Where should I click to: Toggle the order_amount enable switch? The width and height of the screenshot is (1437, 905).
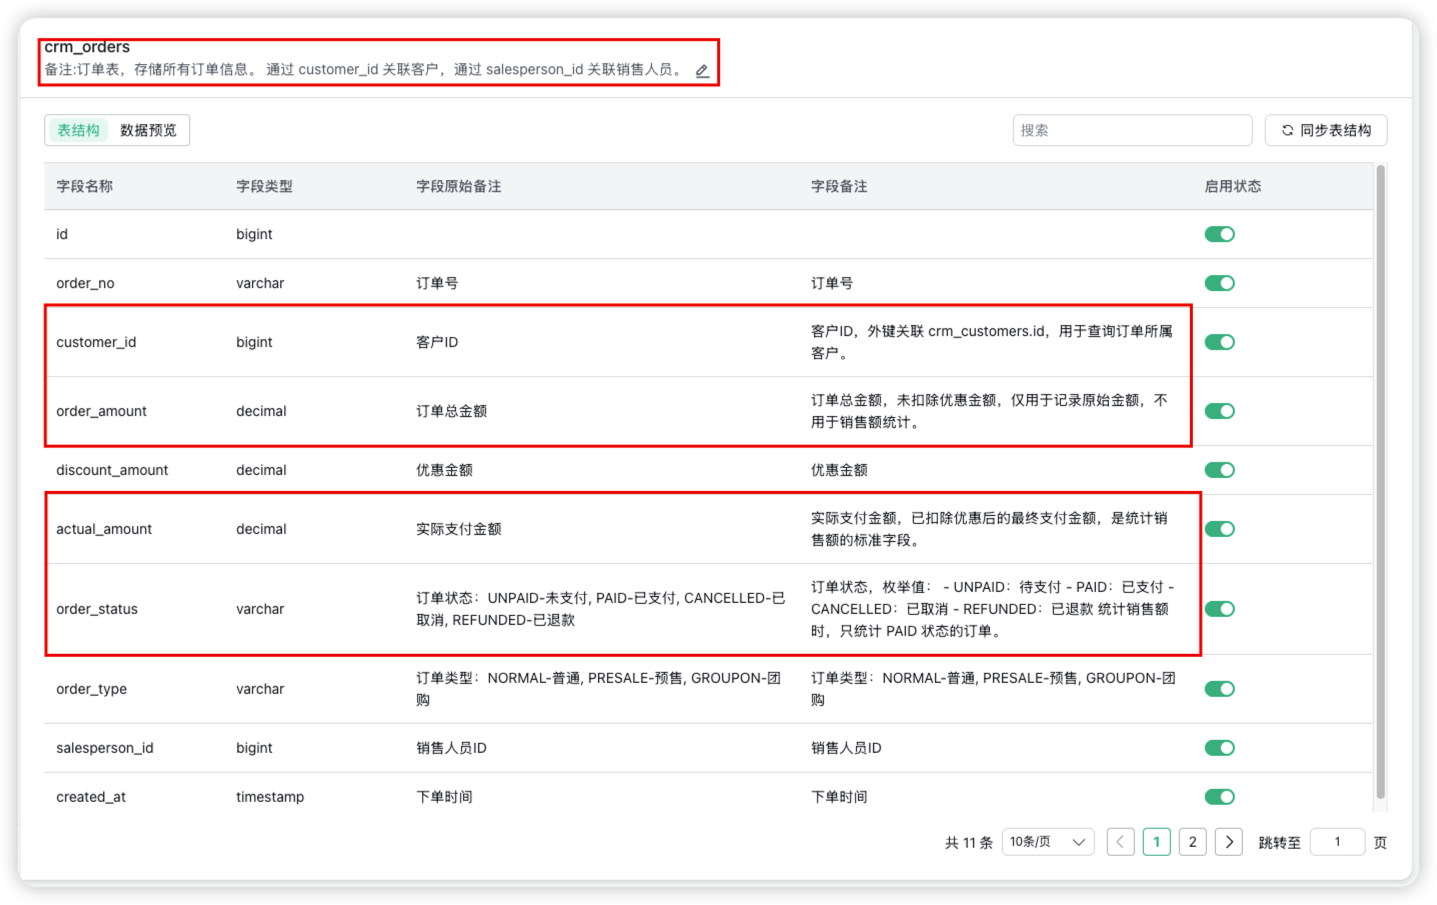click(x=1219, y=410)
